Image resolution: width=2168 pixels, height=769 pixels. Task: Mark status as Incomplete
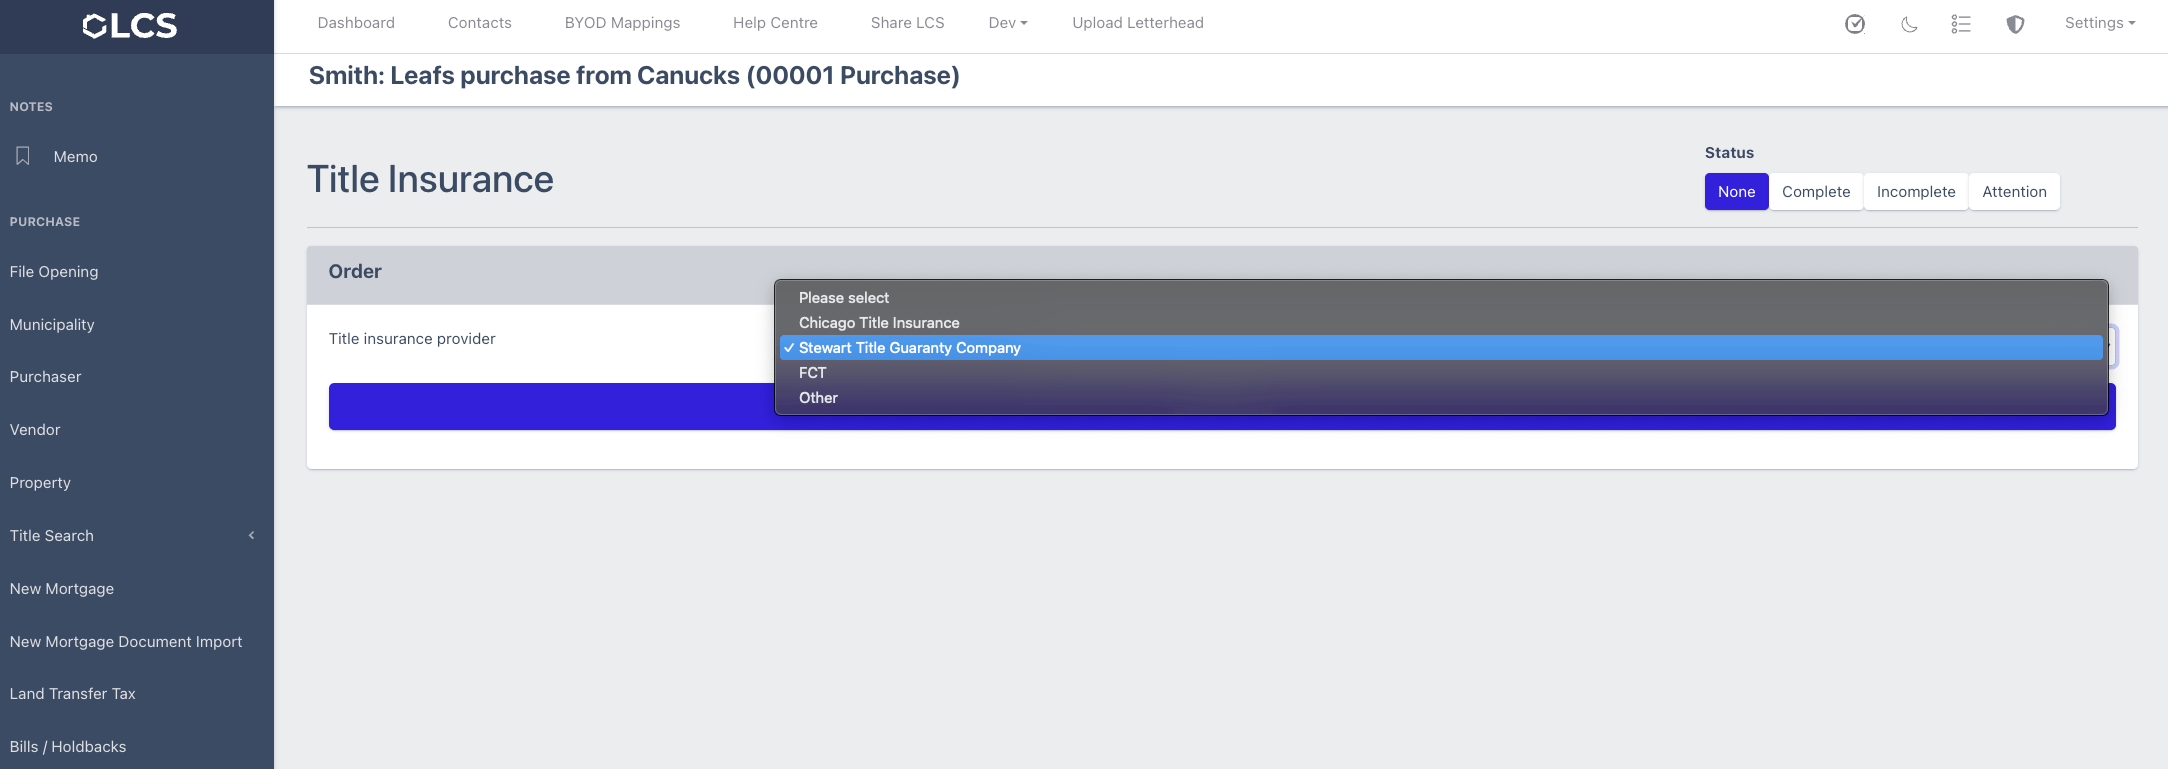(x=1915, y=192)
